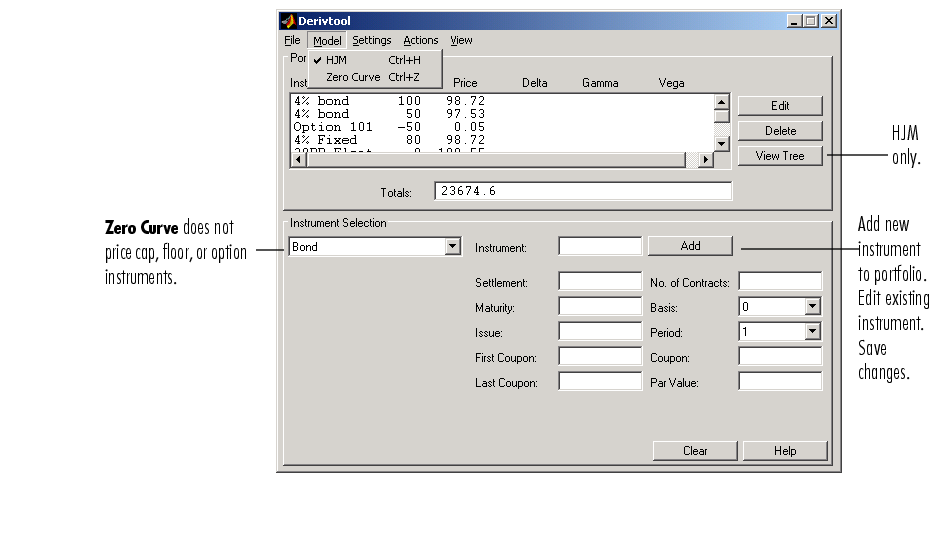943x548 pixels.
Task: Select the checked HJM model entry
Action: (376, 60)
